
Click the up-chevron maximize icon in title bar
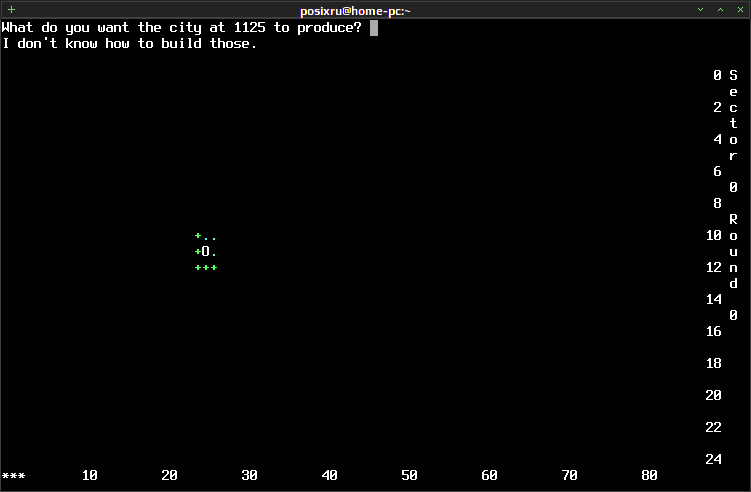pyautogui.click(x=720, y=10)
